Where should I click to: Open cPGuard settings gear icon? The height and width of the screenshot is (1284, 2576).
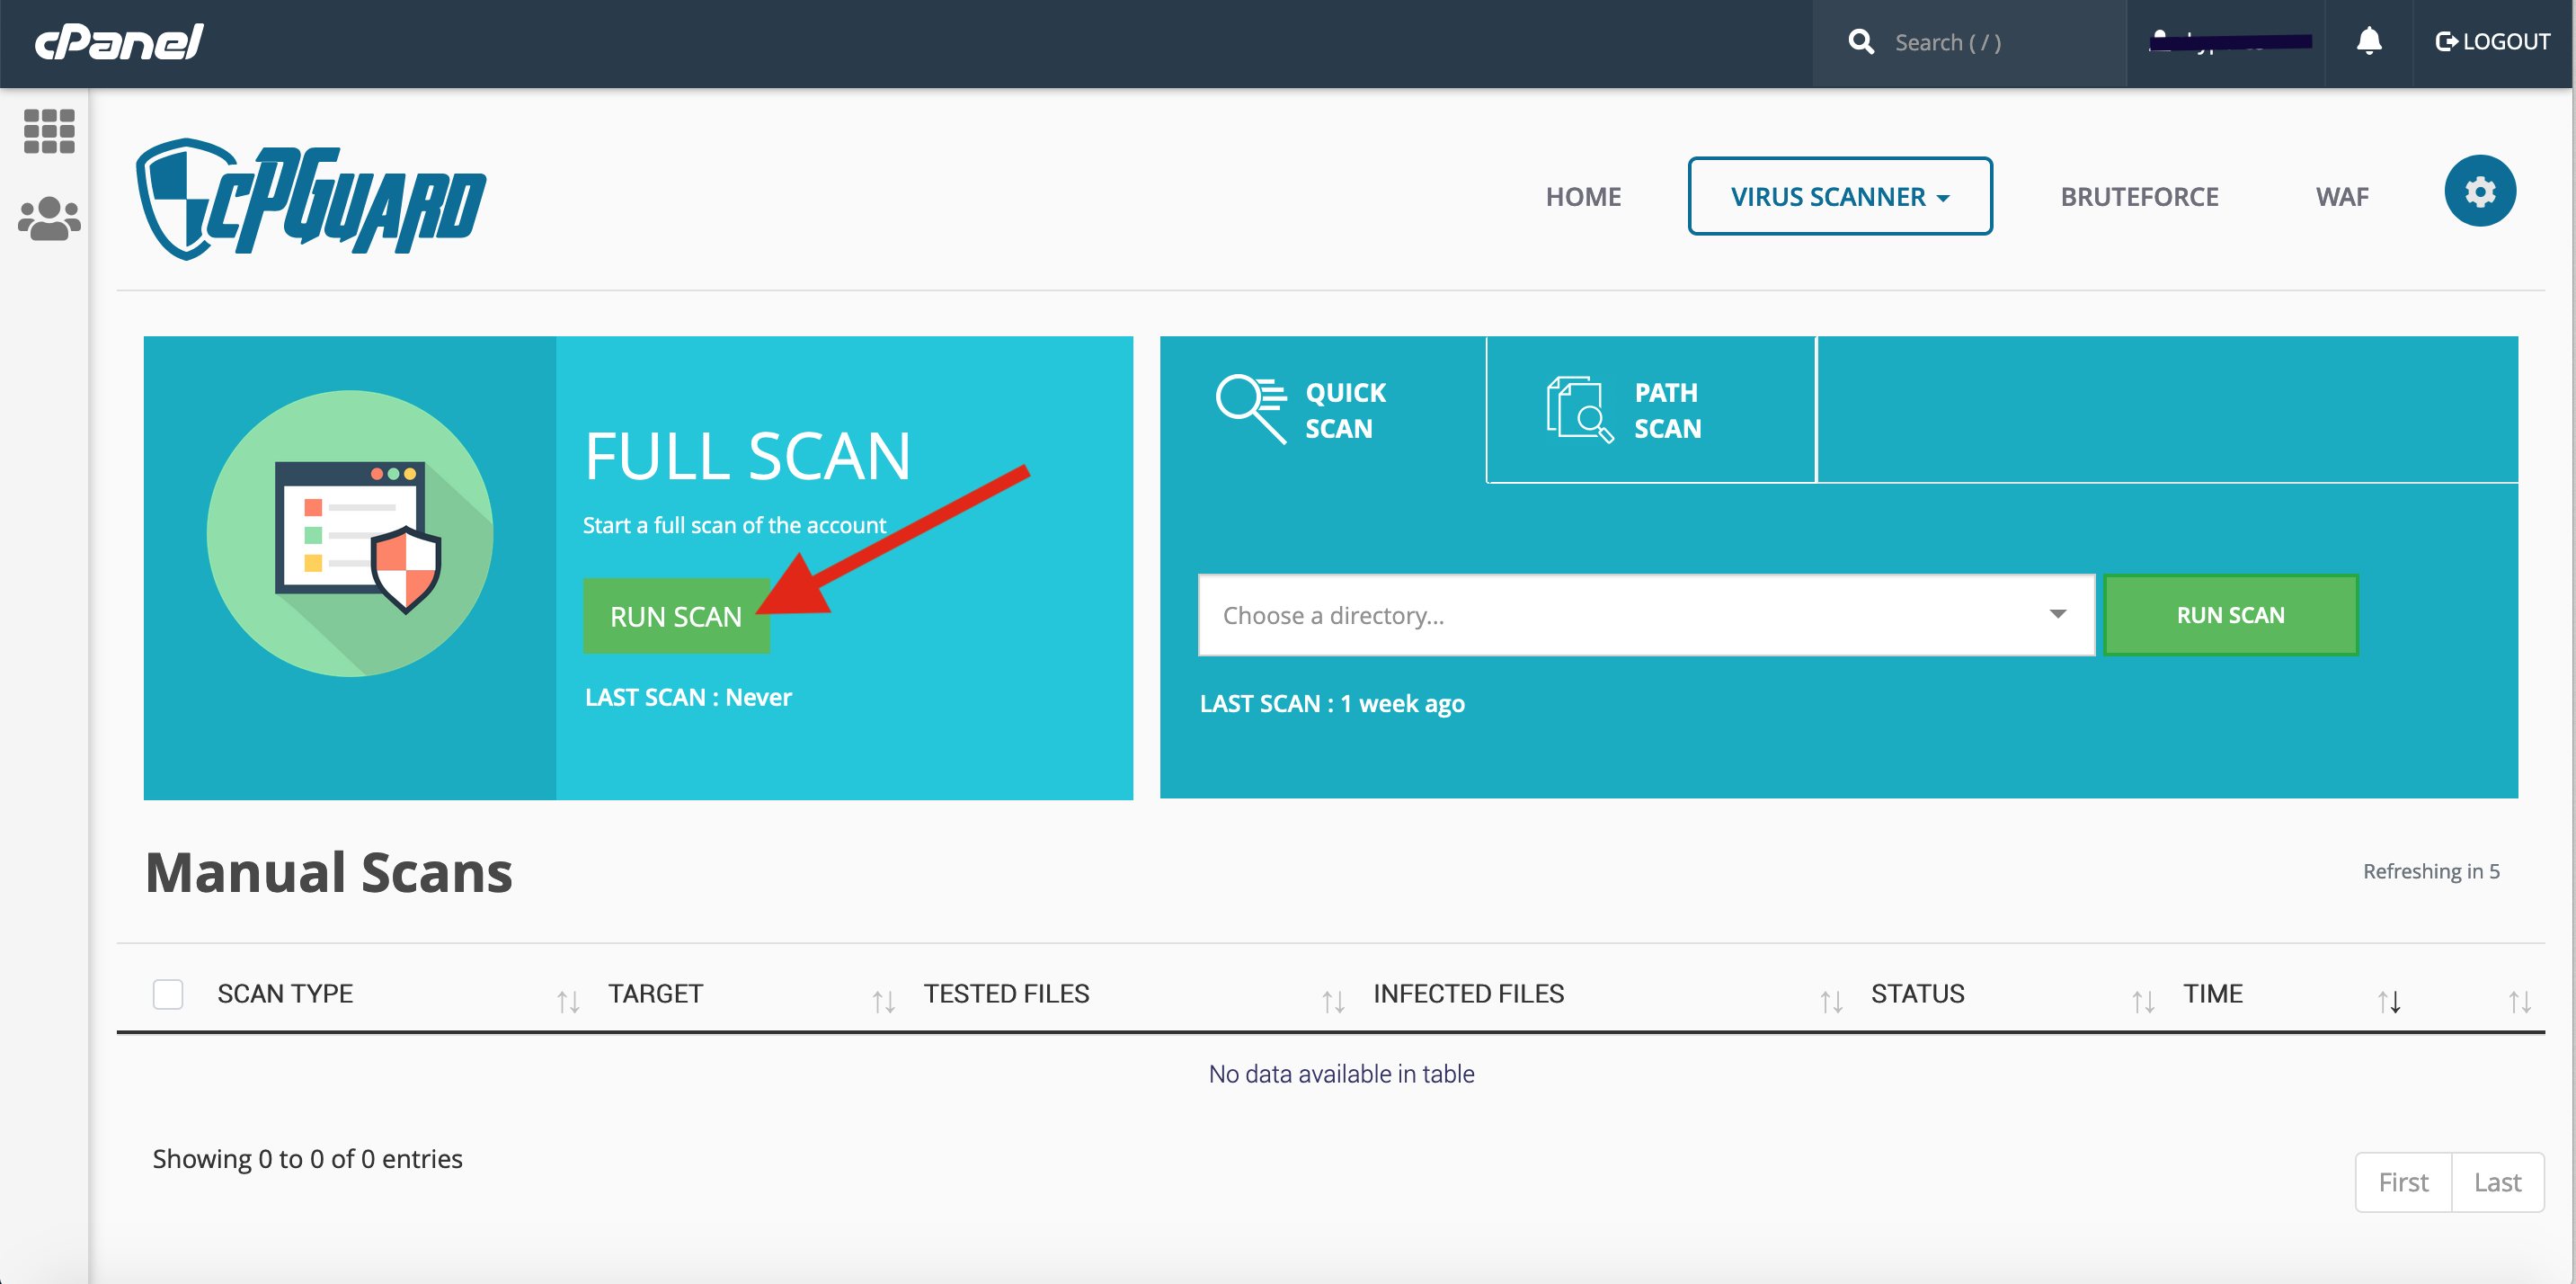pos(2479,191)
